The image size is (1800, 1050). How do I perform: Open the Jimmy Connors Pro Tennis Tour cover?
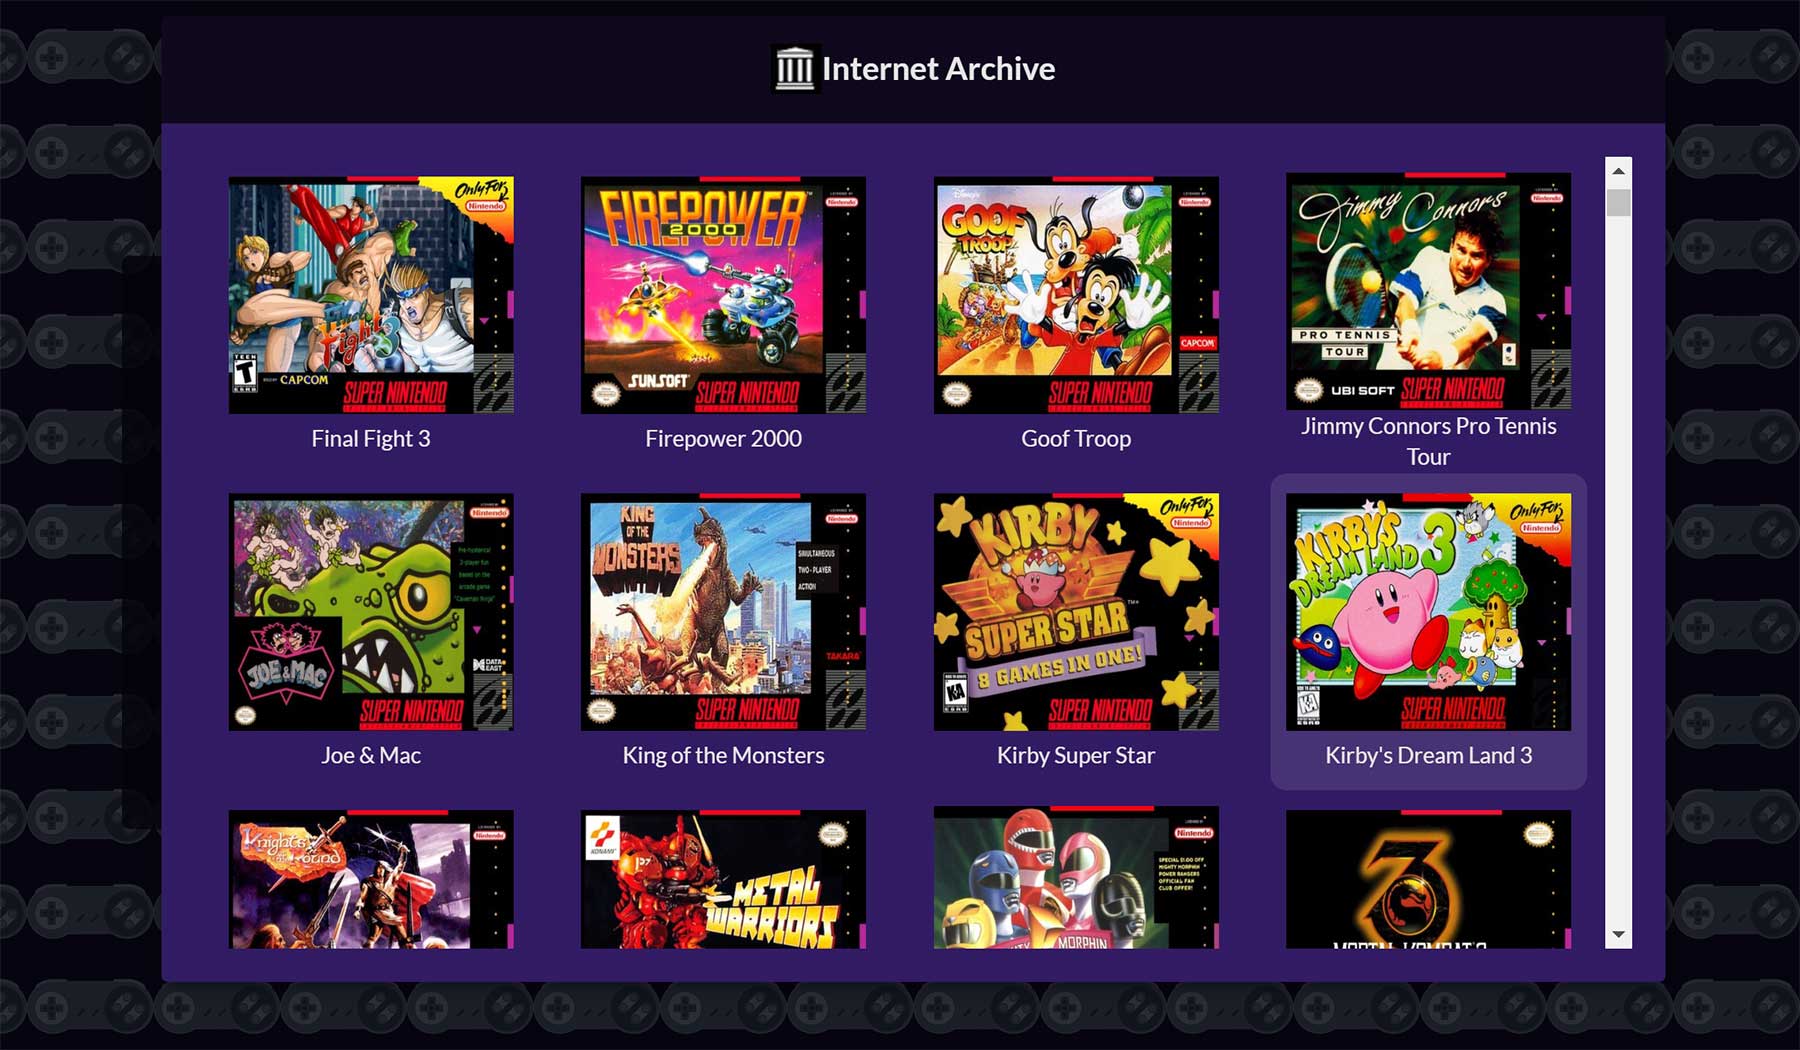(1428, 291)
